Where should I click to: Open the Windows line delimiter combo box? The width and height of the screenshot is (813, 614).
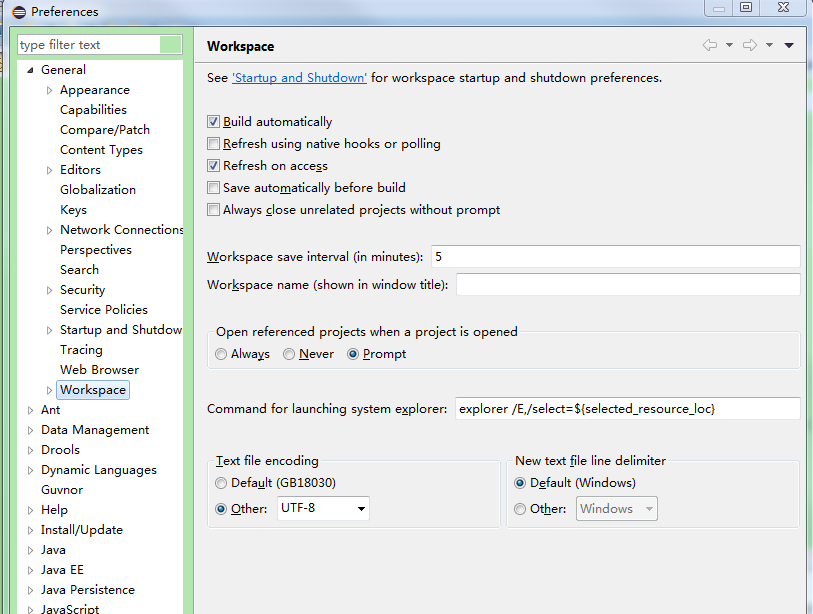tap(616, 509)
